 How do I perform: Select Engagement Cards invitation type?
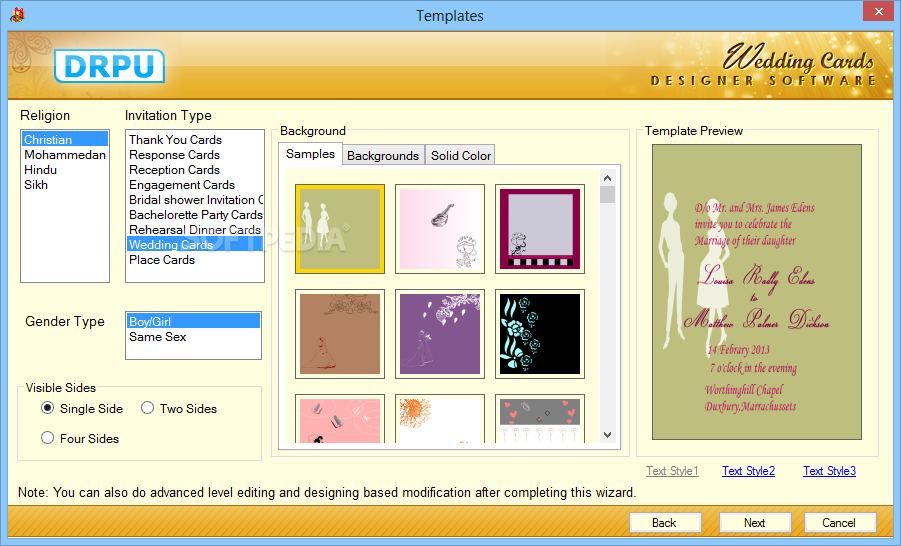click(x=195, y=184)
